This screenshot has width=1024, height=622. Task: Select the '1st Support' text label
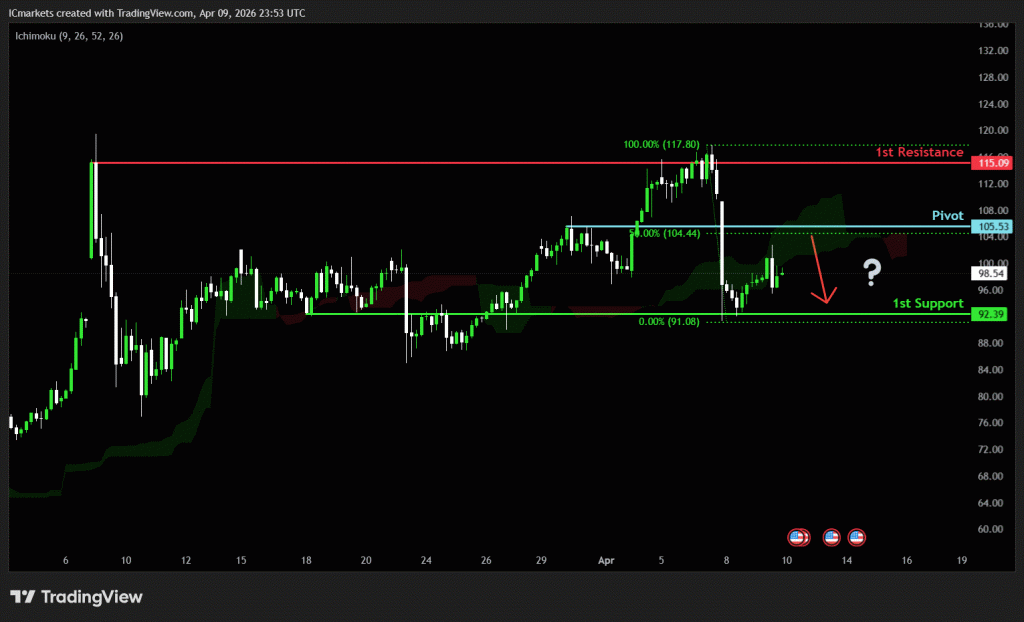(927, 303)
